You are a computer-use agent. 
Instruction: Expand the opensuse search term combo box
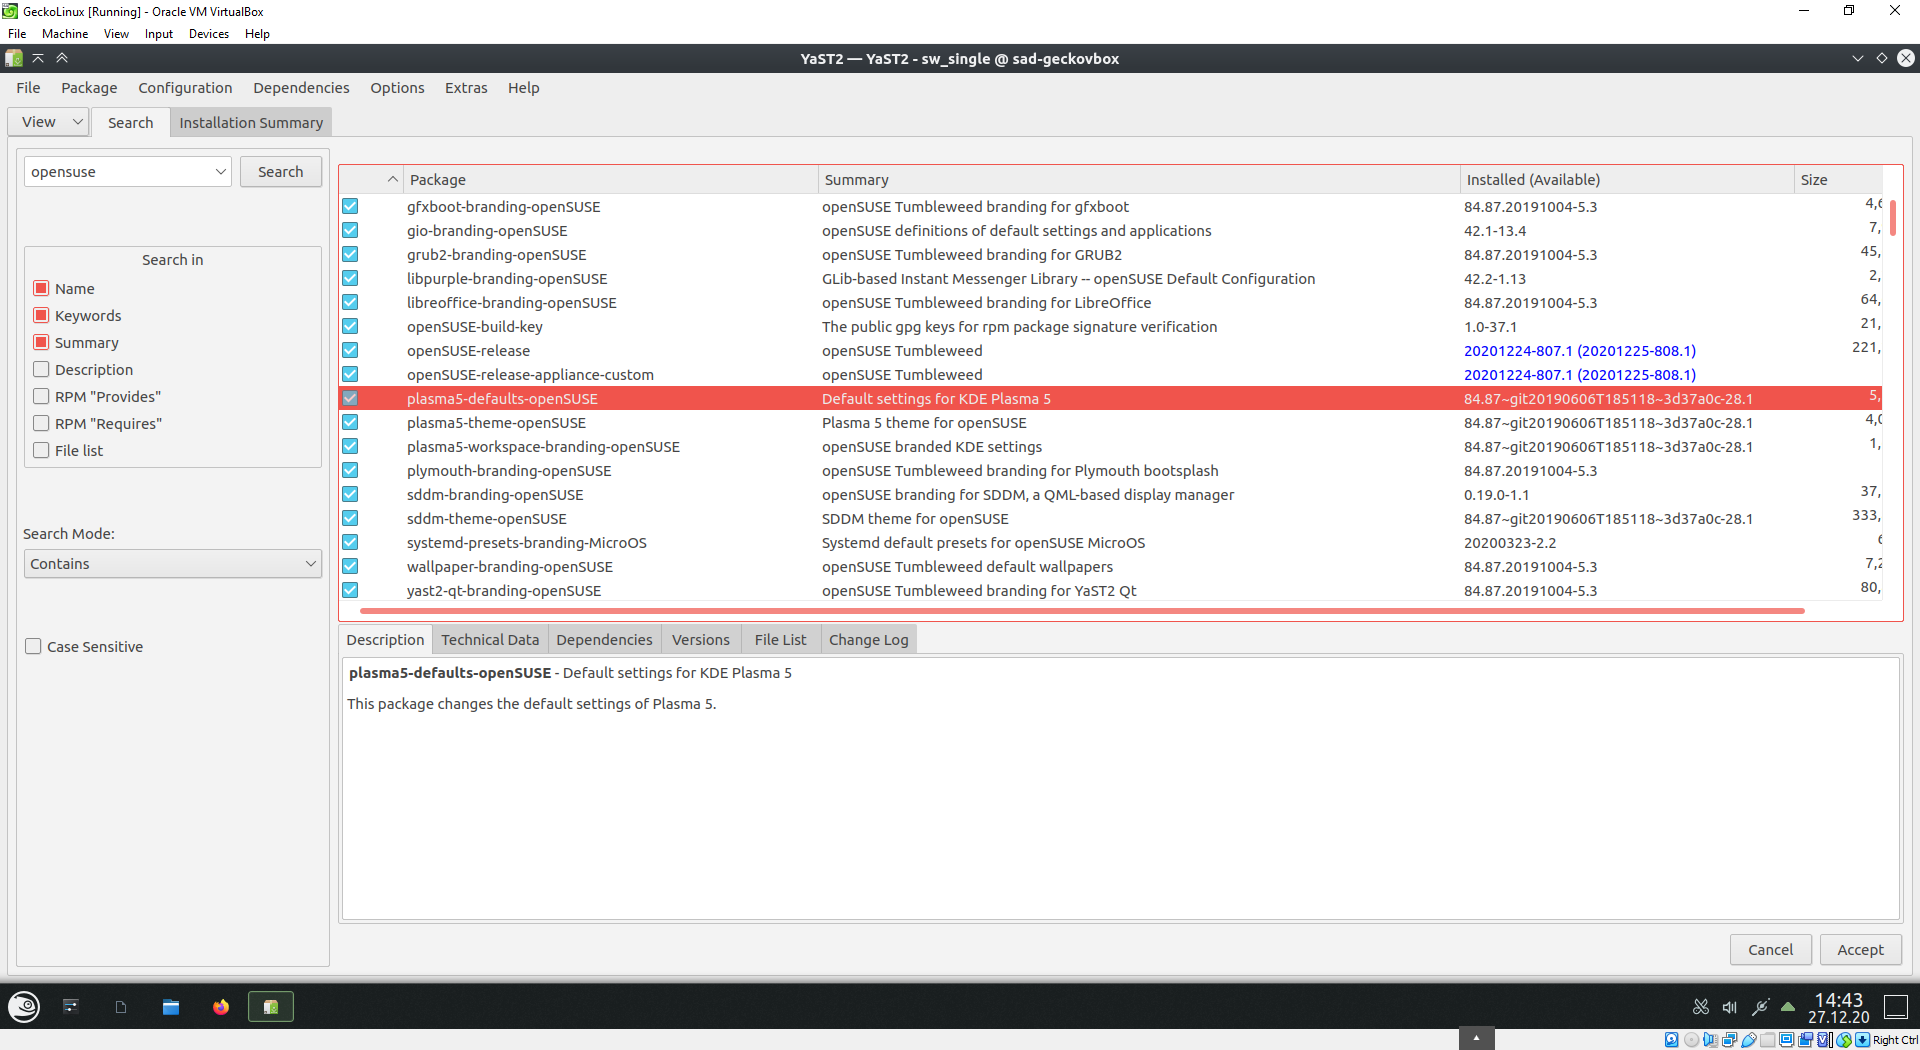[x=220, y=172]
